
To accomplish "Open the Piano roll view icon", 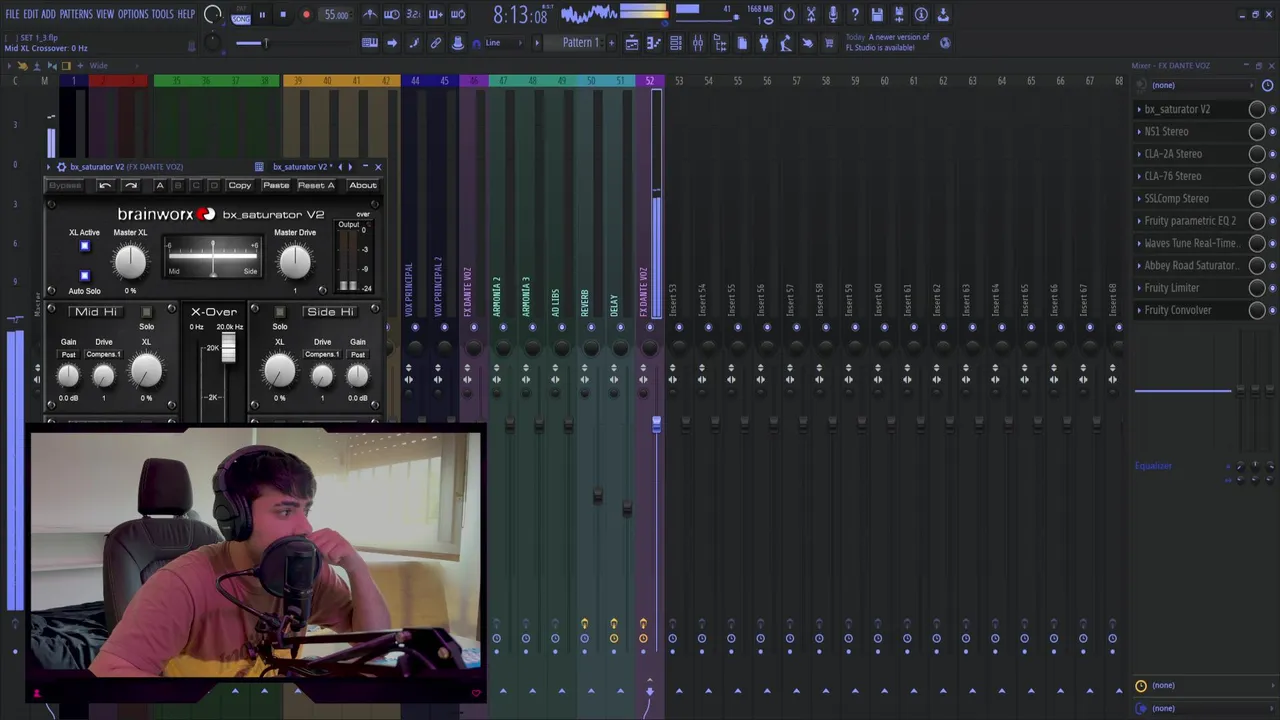I will (654, 43).
